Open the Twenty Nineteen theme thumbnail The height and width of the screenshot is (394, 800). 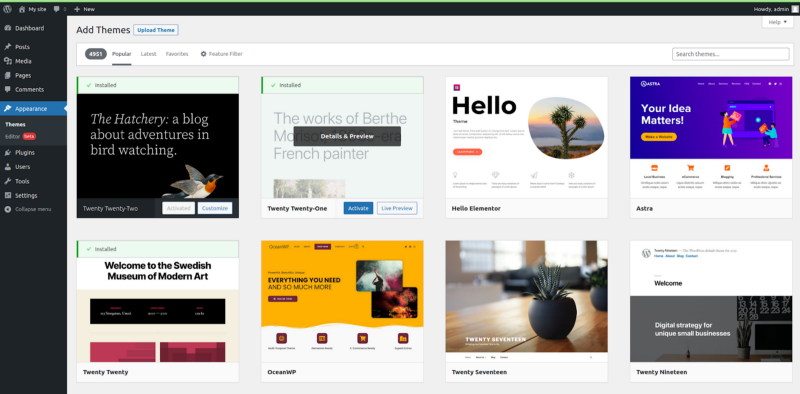(x=711, y=301)
